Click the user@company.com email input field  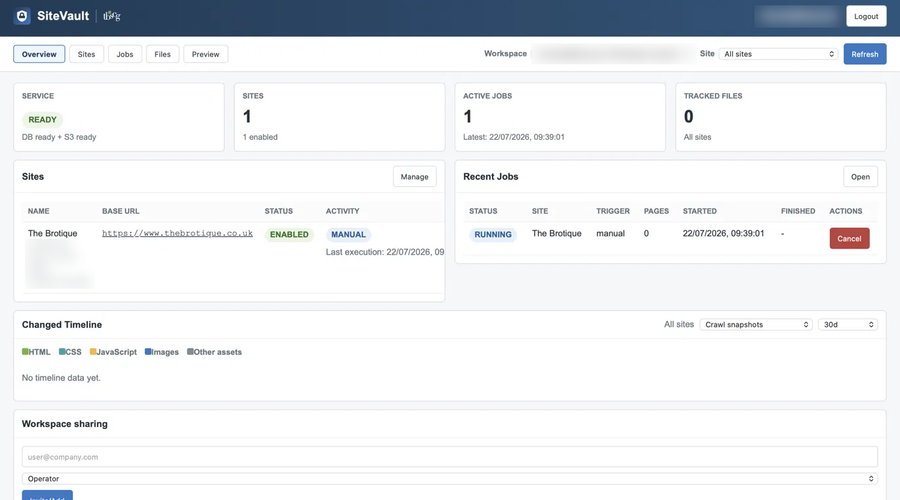[x=449, y=457]
